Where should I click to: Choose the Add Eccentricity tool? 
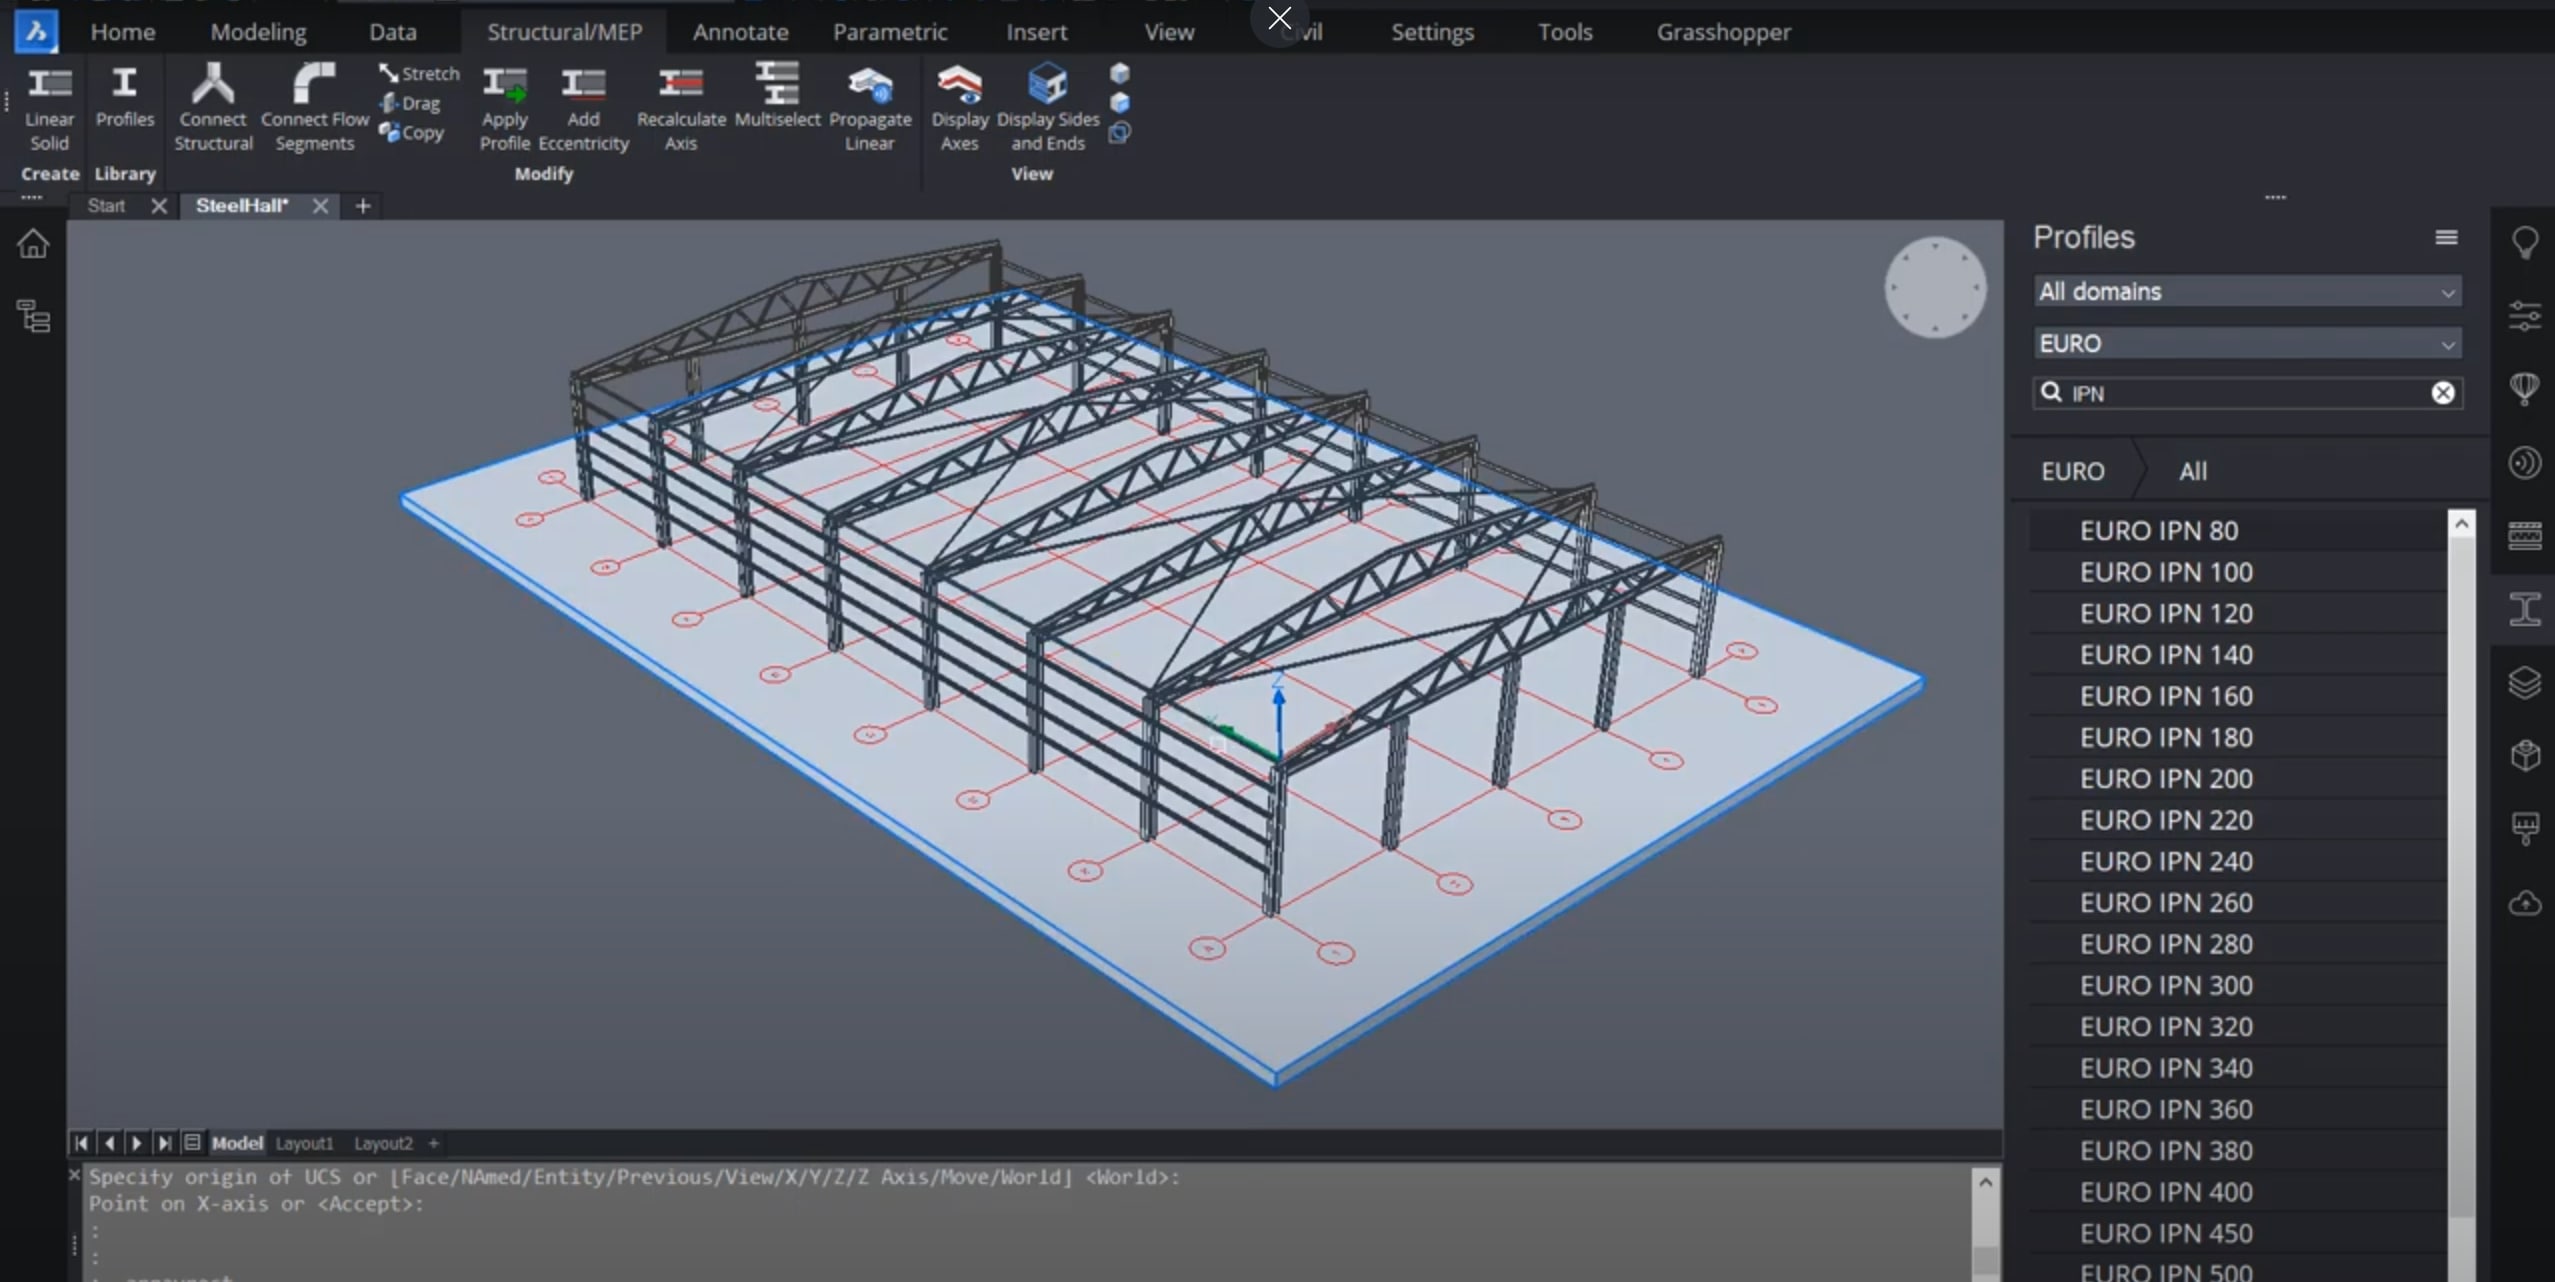(583, 106)
